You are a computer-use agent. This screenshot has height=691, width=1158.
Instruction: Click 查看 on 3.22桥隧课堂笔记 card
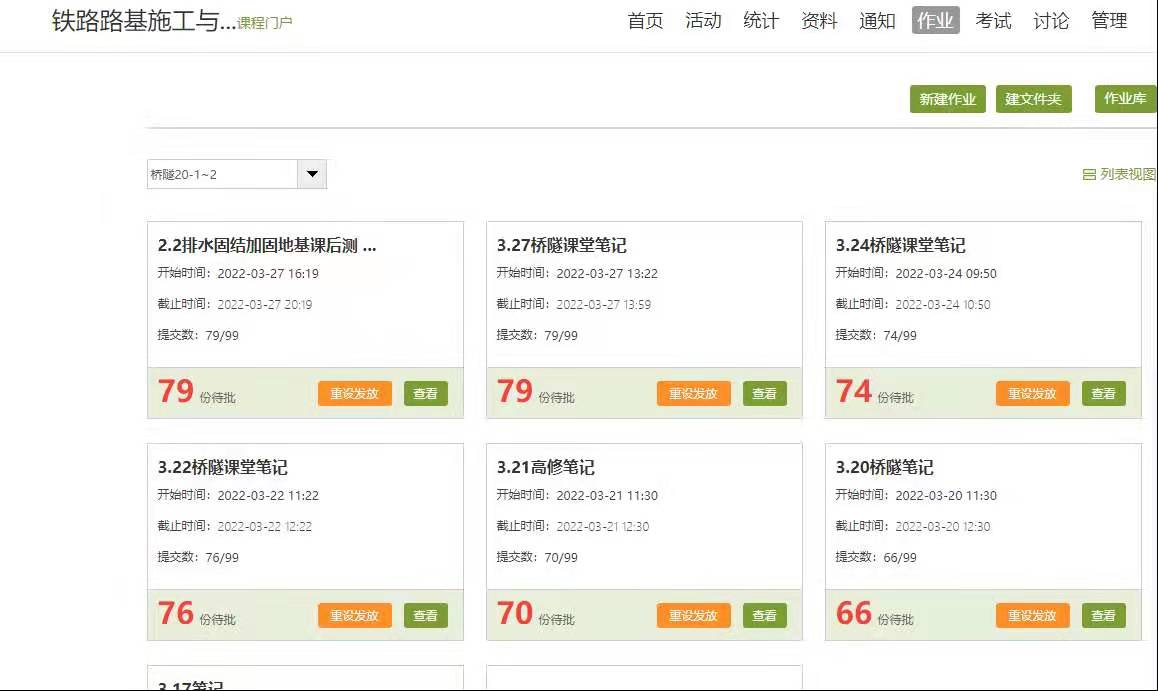[x=425, y=616]
